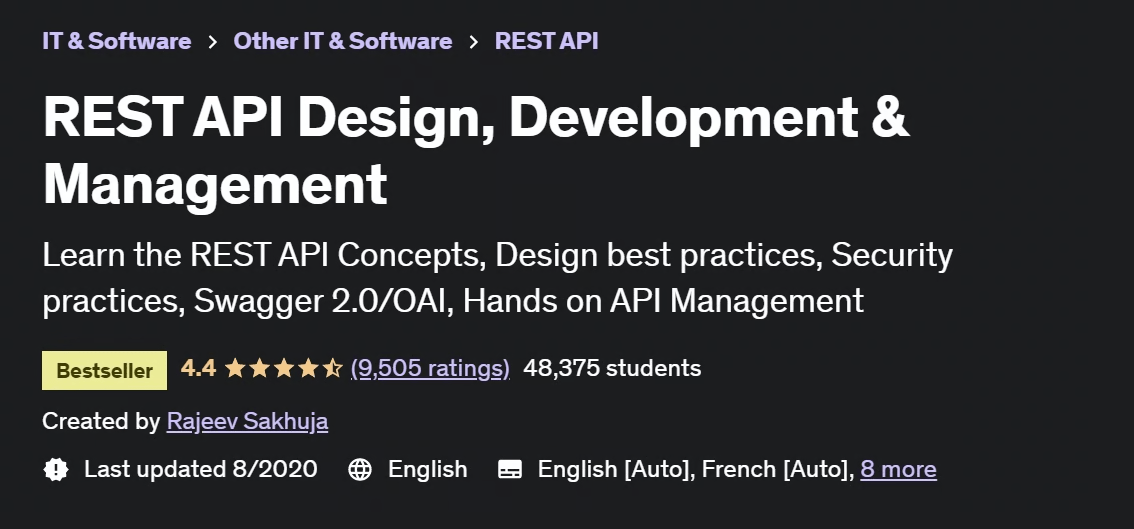Click chevron after IT & Software breadcrumb
1134x529 pixels.
click(x=212, y=42)
